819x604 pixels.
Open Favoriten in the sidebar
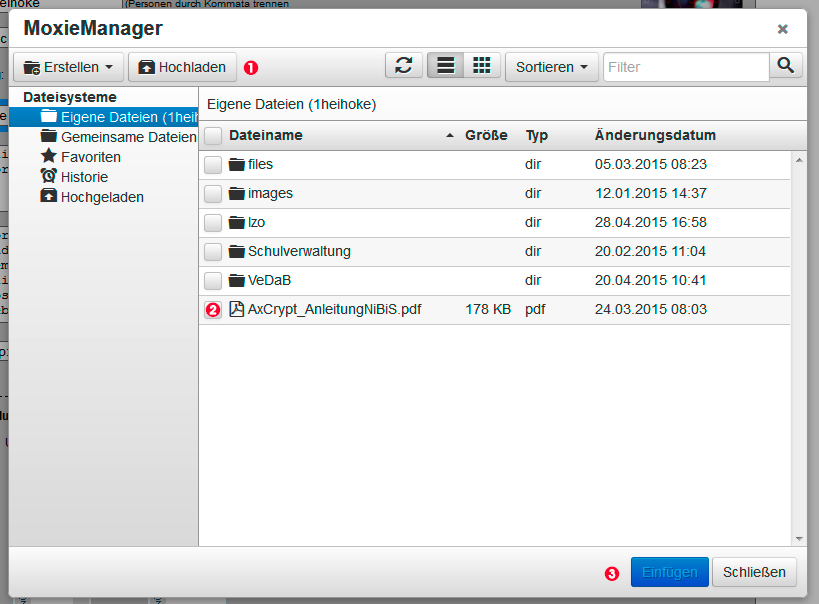click(x=90, y=157)
